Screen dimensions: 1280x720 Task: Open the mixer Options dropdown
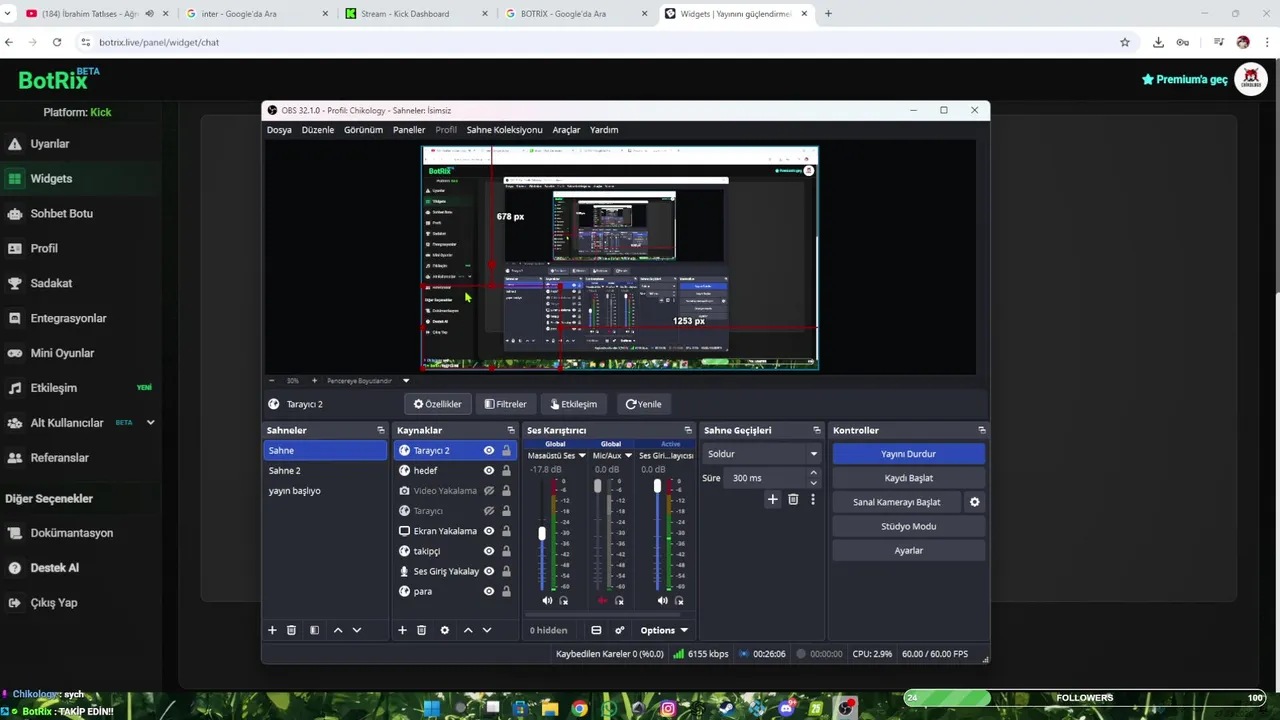click(664, 630)
